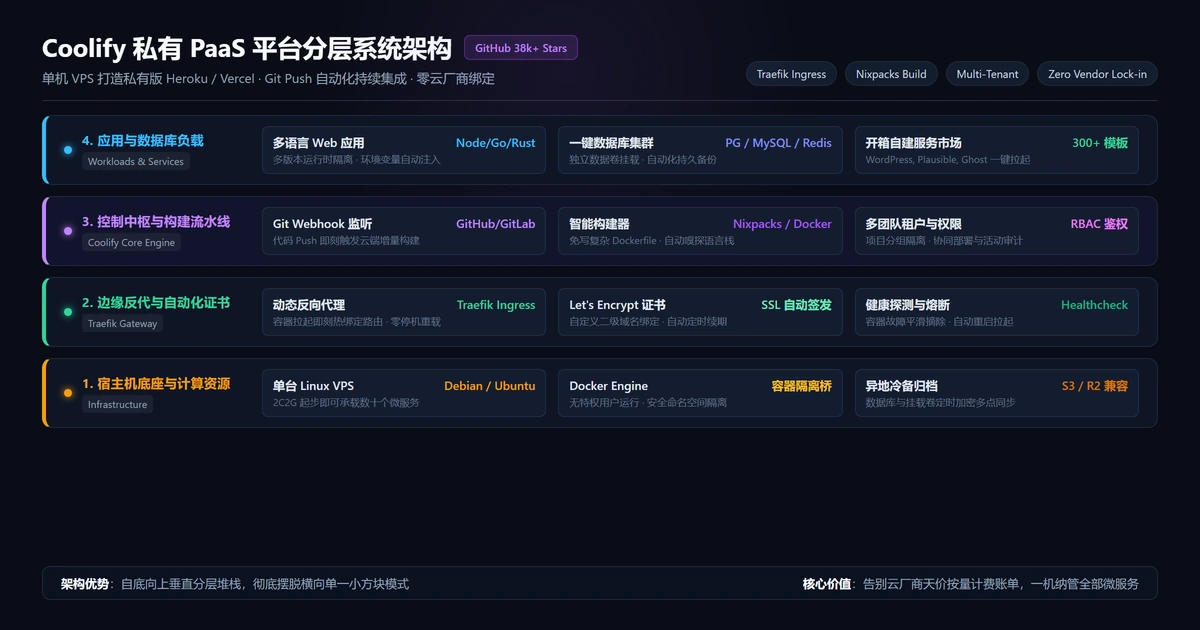Click the GitHub 38k+ Stars badge

521,48
